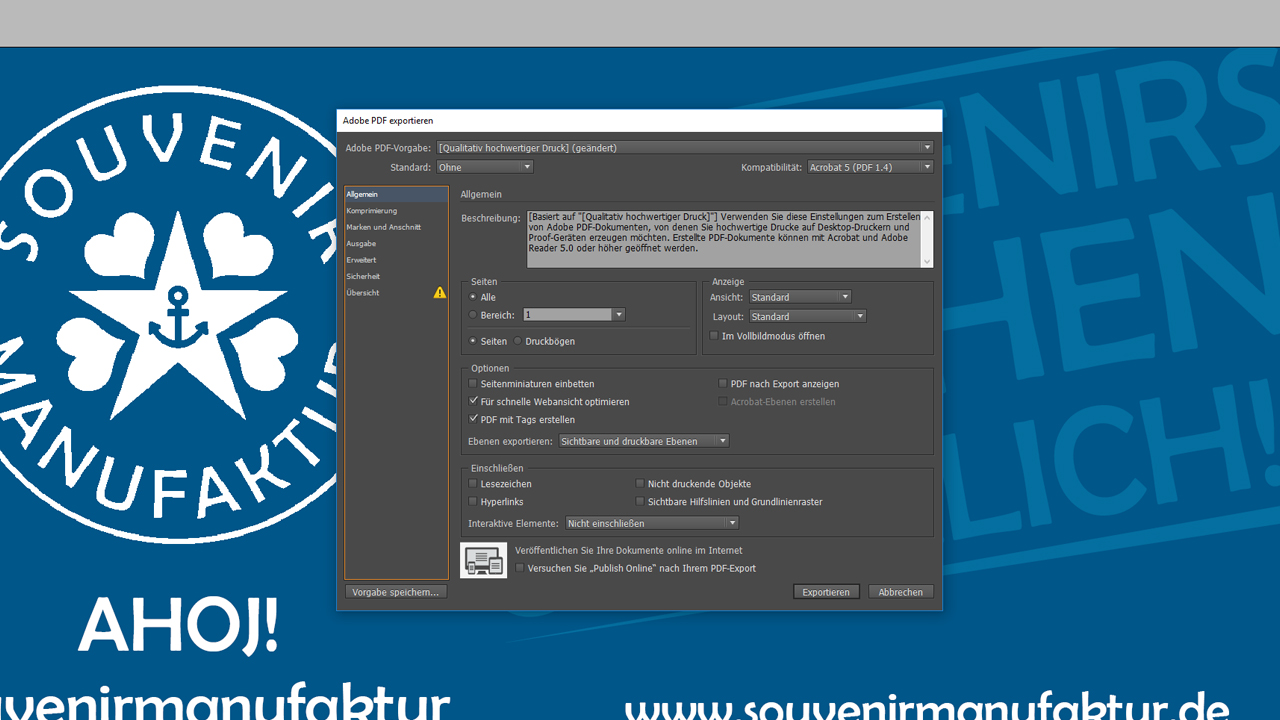Screen dimensions: 1280x720
Task: Open the Ansicht dropdown
Action: (x=801, y=297)
